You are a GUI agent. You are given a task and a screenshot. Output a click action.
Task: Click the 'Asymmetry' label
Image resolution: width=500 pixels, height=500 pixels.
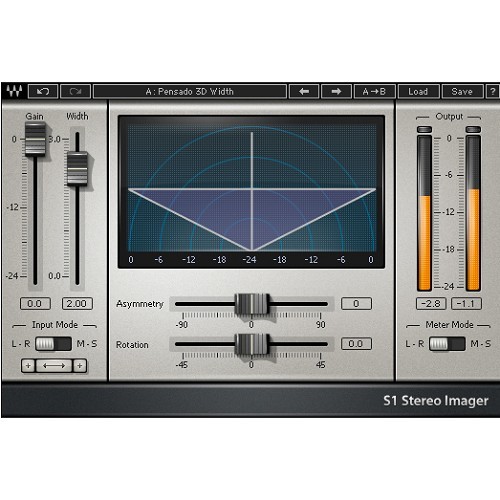click(x=140, y=304)
